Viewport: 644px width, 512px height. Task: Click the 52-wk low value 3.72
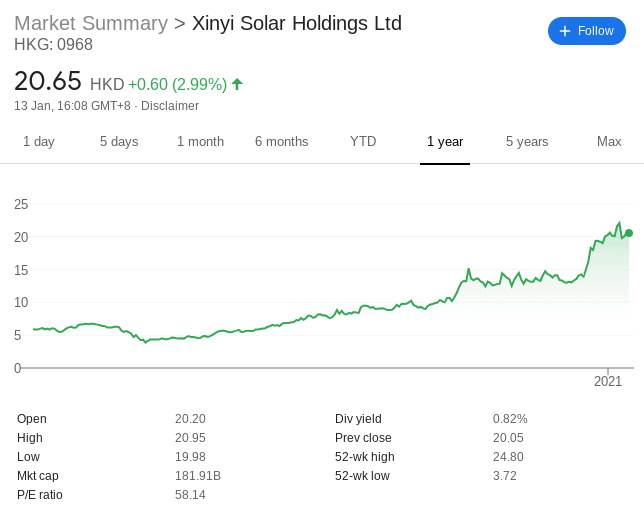tap(505, 476)
